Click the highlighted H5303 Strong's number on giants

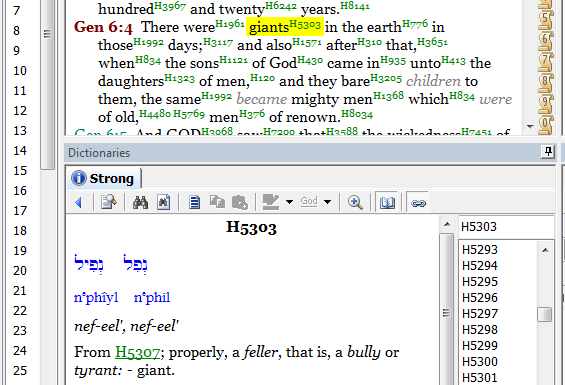pos(305,24)
